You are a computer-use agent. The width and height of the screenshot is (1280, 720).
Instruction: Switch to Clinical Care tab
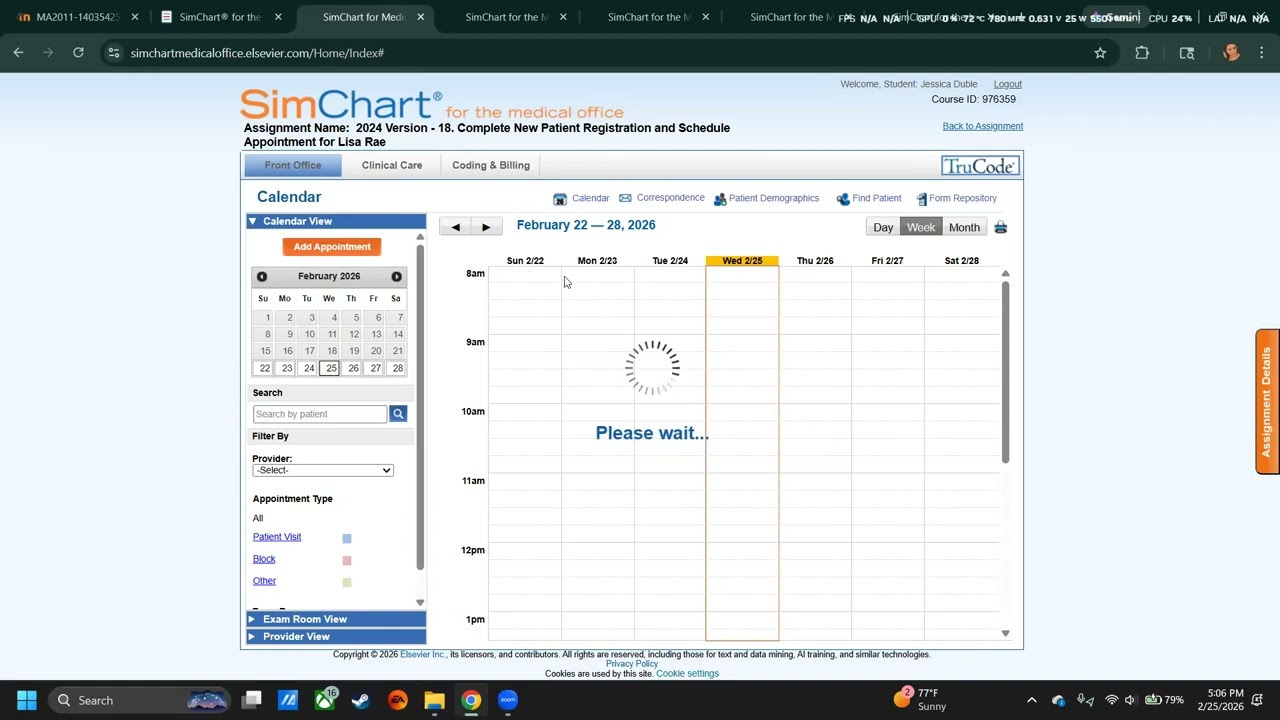[x=392, y=165]
